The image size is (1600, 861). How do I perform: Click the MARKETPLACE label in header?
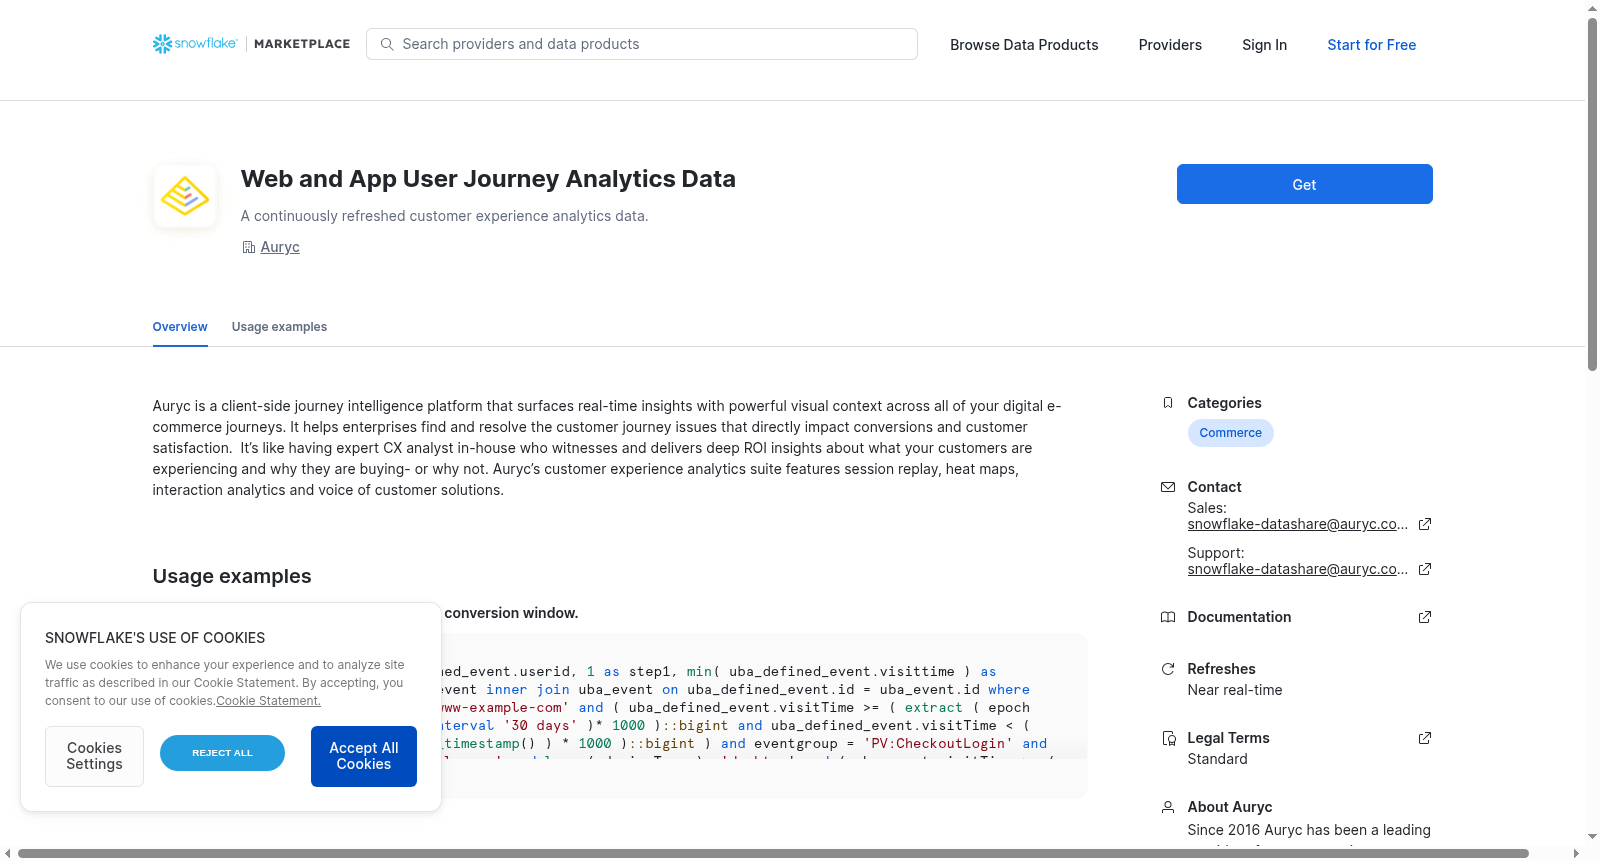[x=302, y=44]
